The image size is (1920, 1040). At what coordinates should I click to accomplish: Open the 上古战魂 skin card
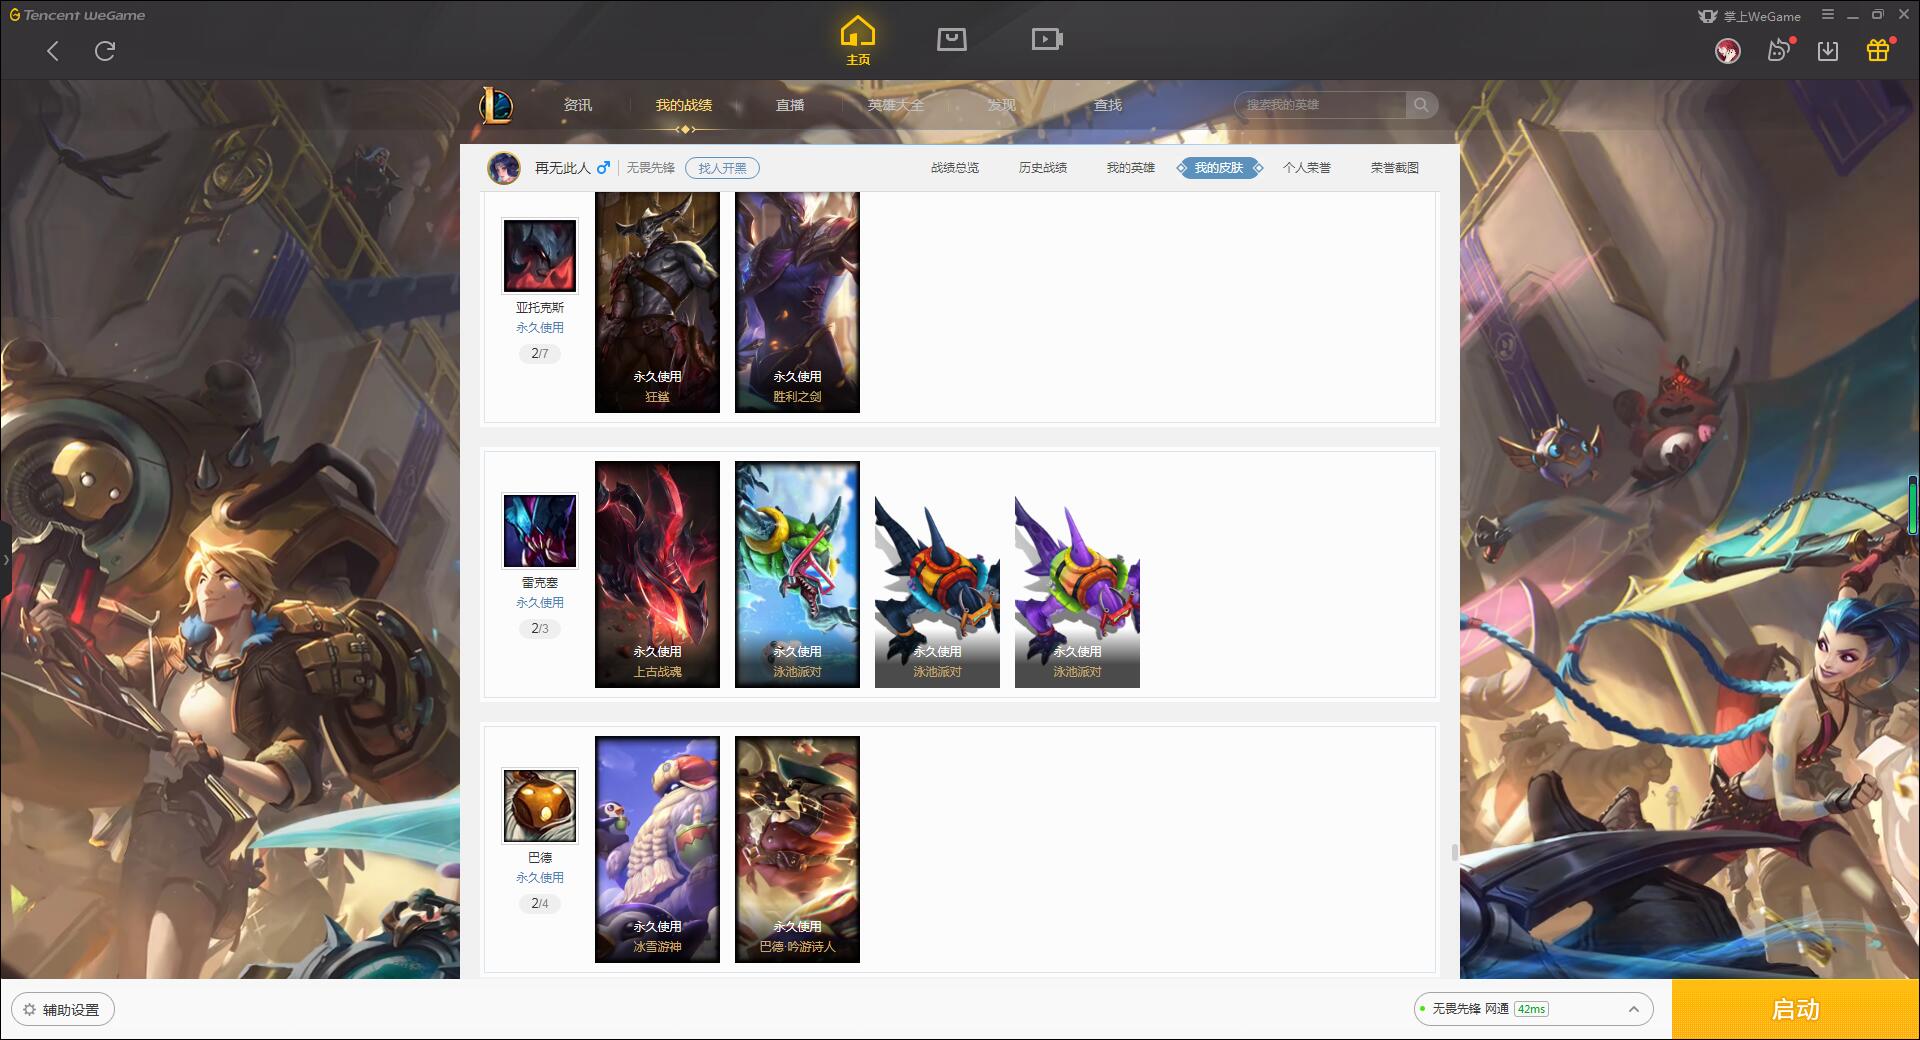tap(657, 574)
